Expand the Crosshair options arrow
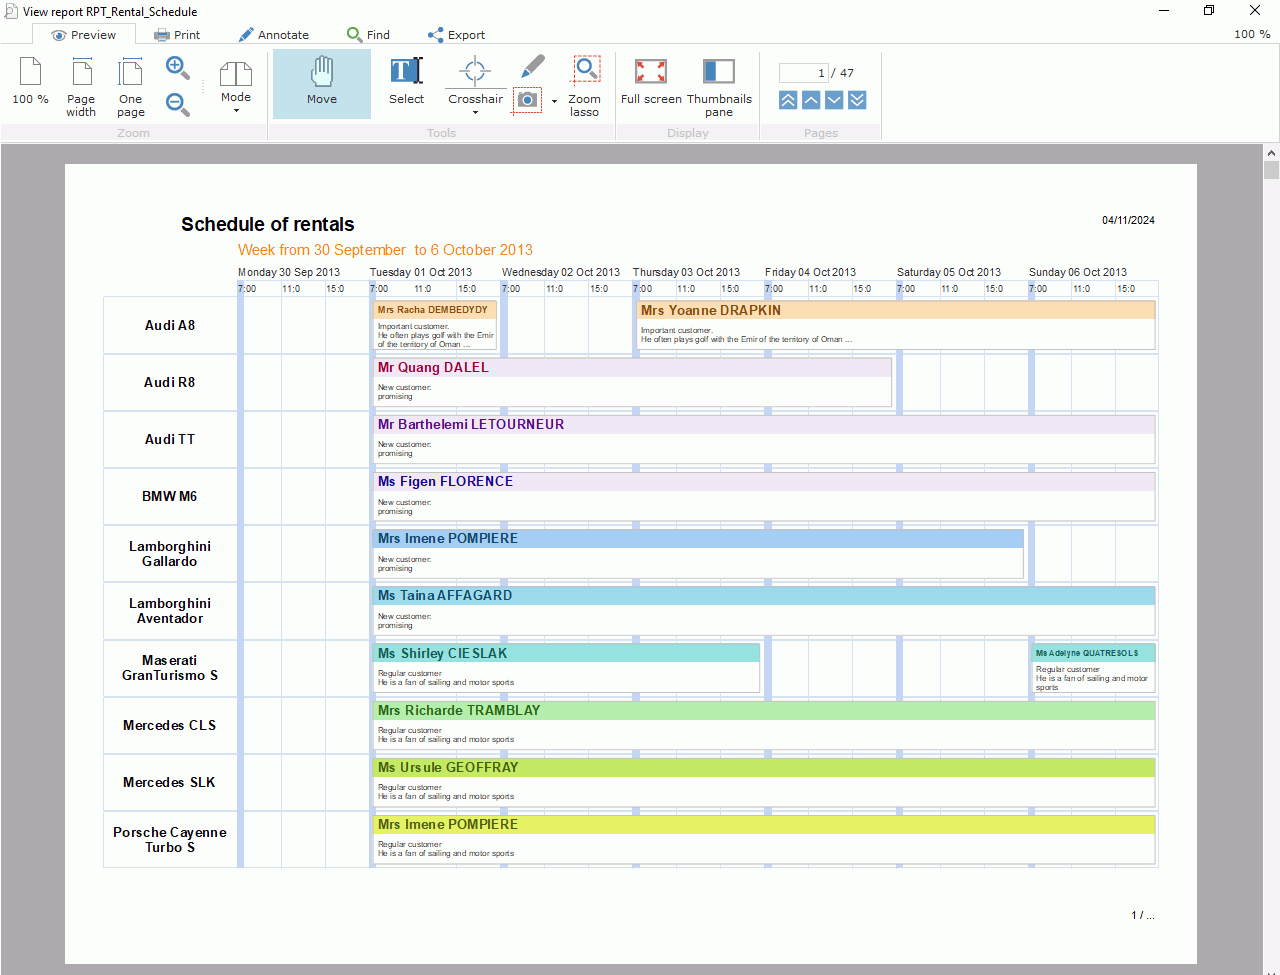This screenshot has height=975, width=1280. pyautogui.click(x=475, y=112)
